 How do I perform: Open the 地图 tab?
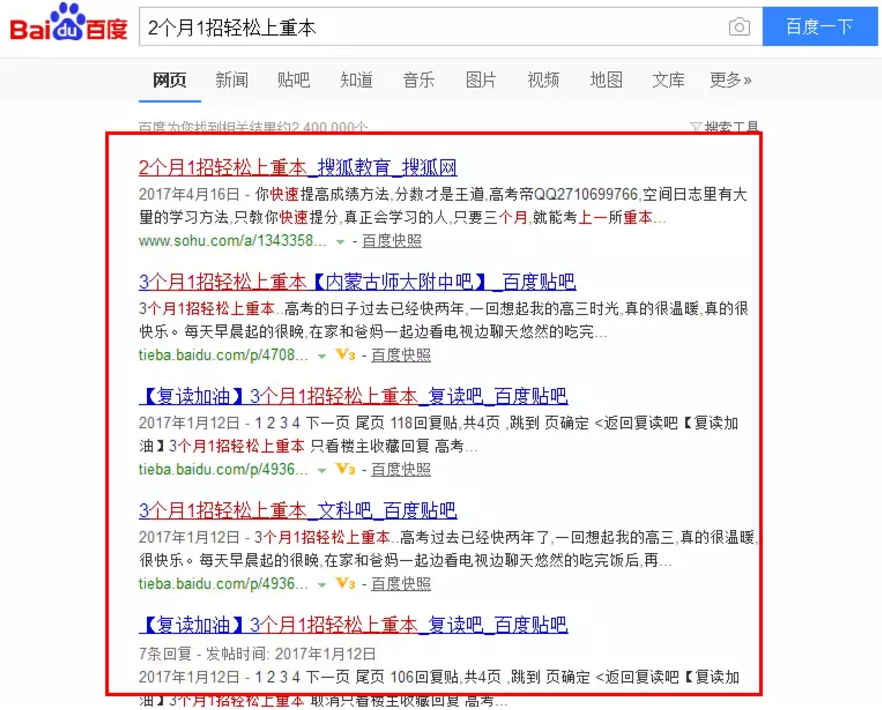pos(606,80)
